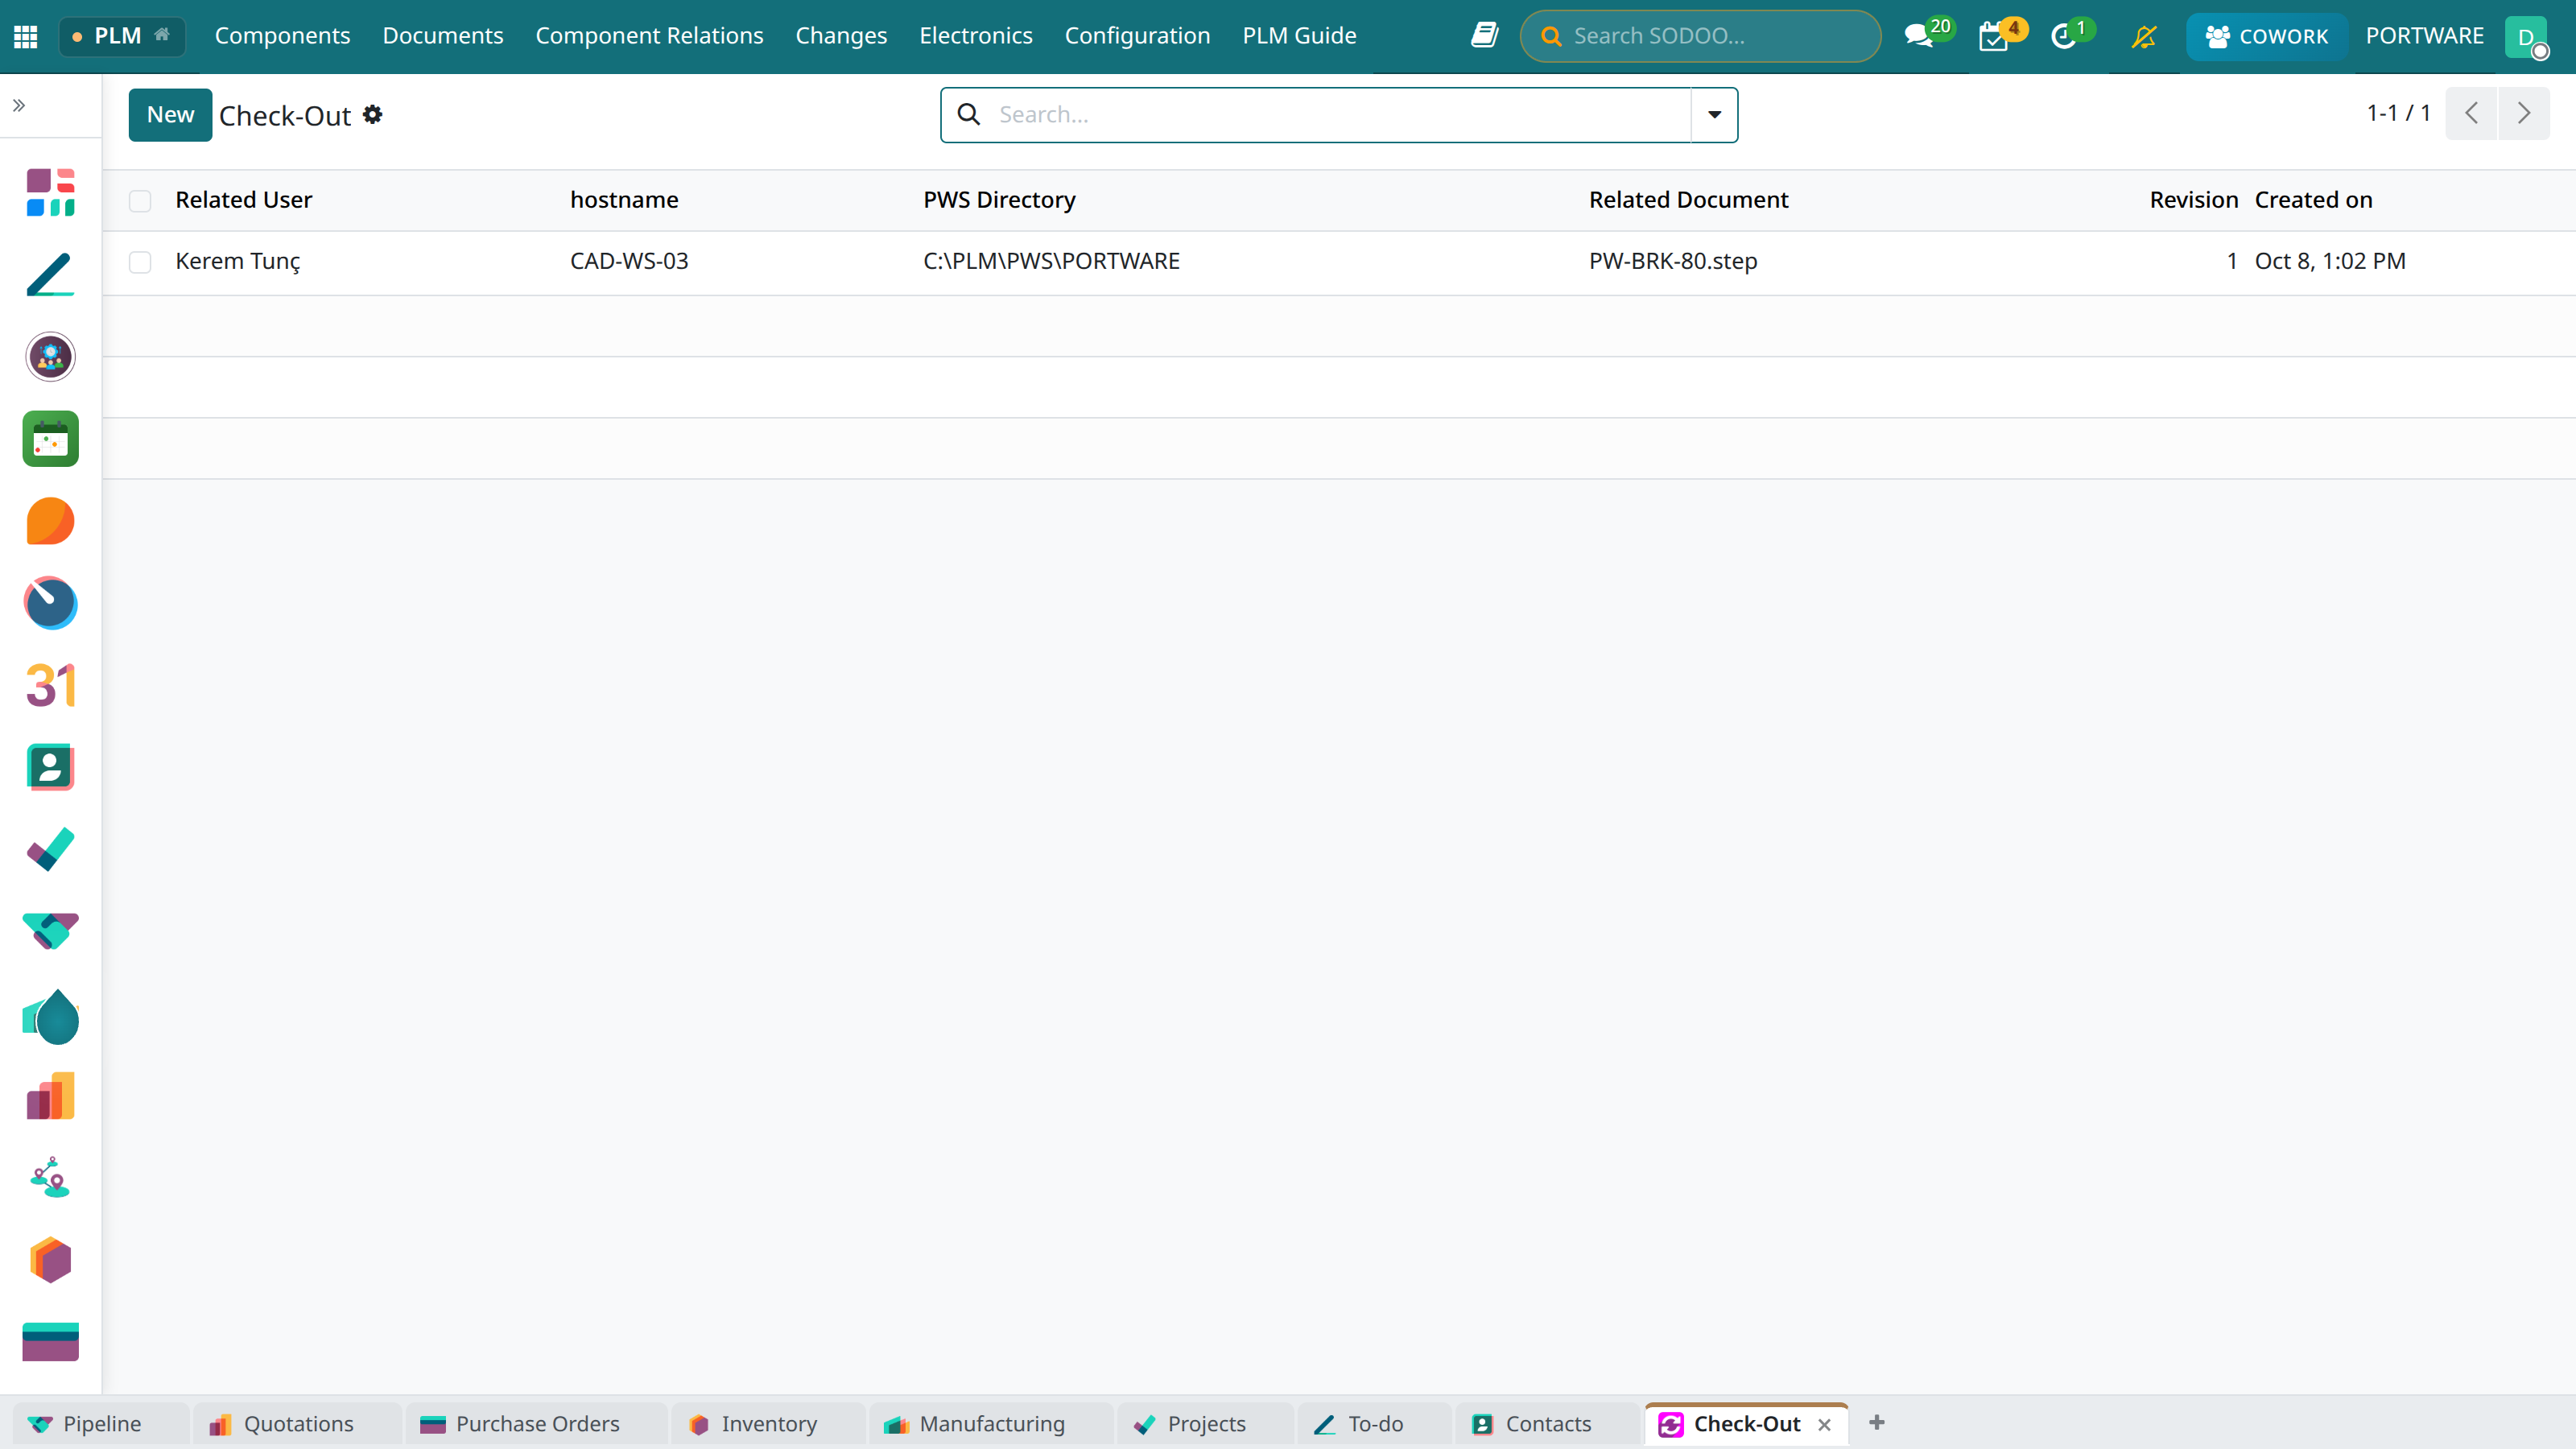2576x1449 pixels.
Task: Open the conversations icon with 20 badge
Action: click(x=1919, y=36)
